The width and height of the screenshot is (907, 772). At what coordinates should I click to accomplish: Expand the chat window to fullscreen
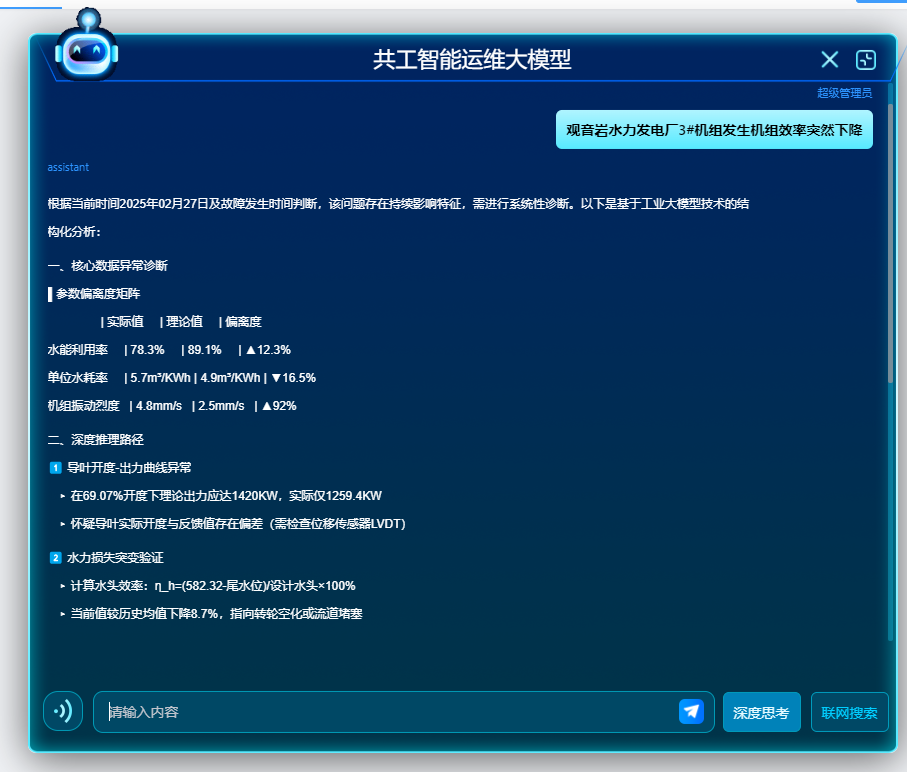866,60
